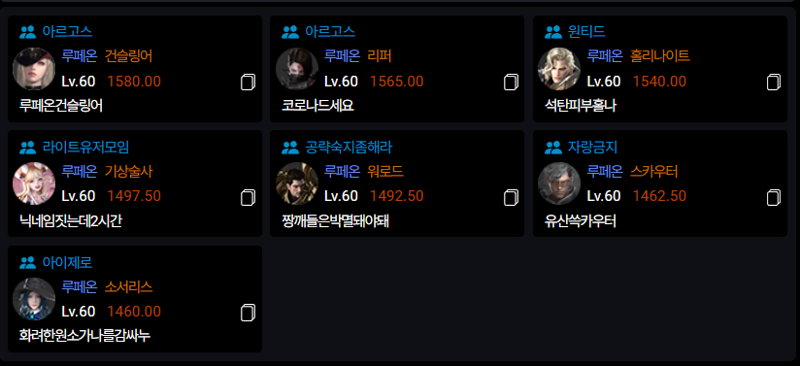Screen dimensions: 800x366
Task: Click the guild icon beside 라이트유저모임
Action: click(28, 148)
